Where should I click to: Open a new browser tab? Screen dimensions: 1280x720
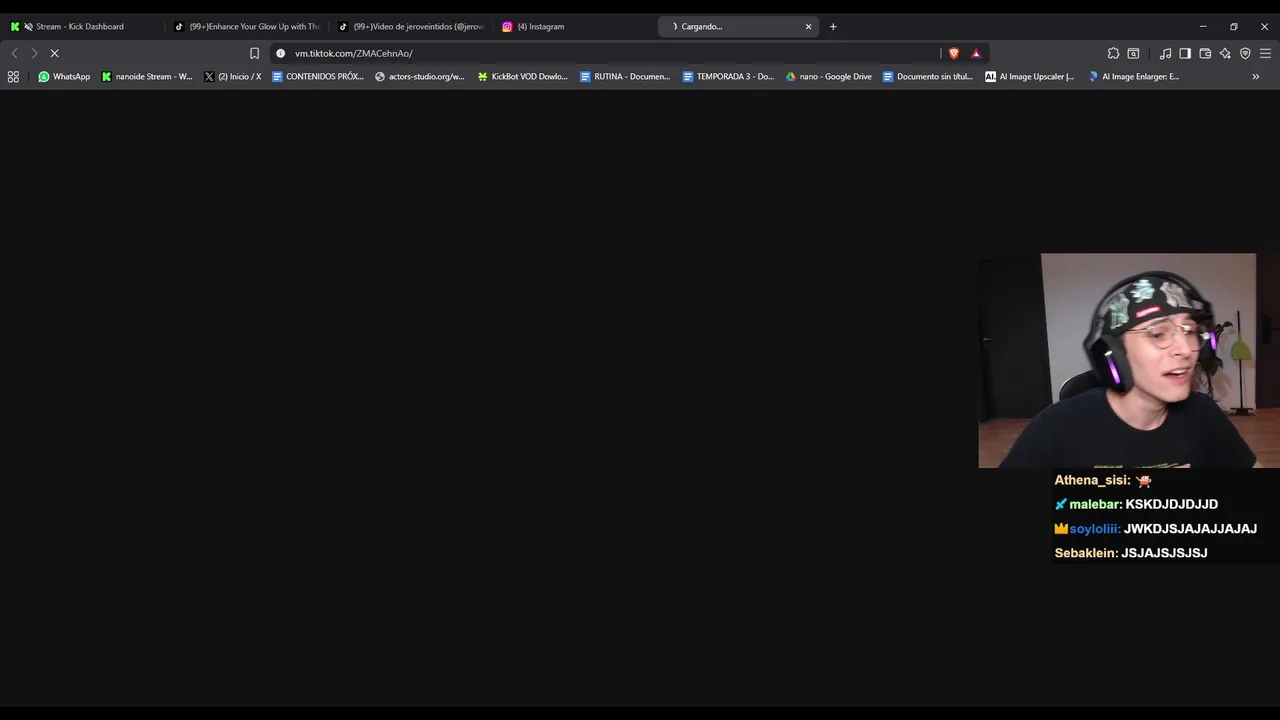click(833, 26)
